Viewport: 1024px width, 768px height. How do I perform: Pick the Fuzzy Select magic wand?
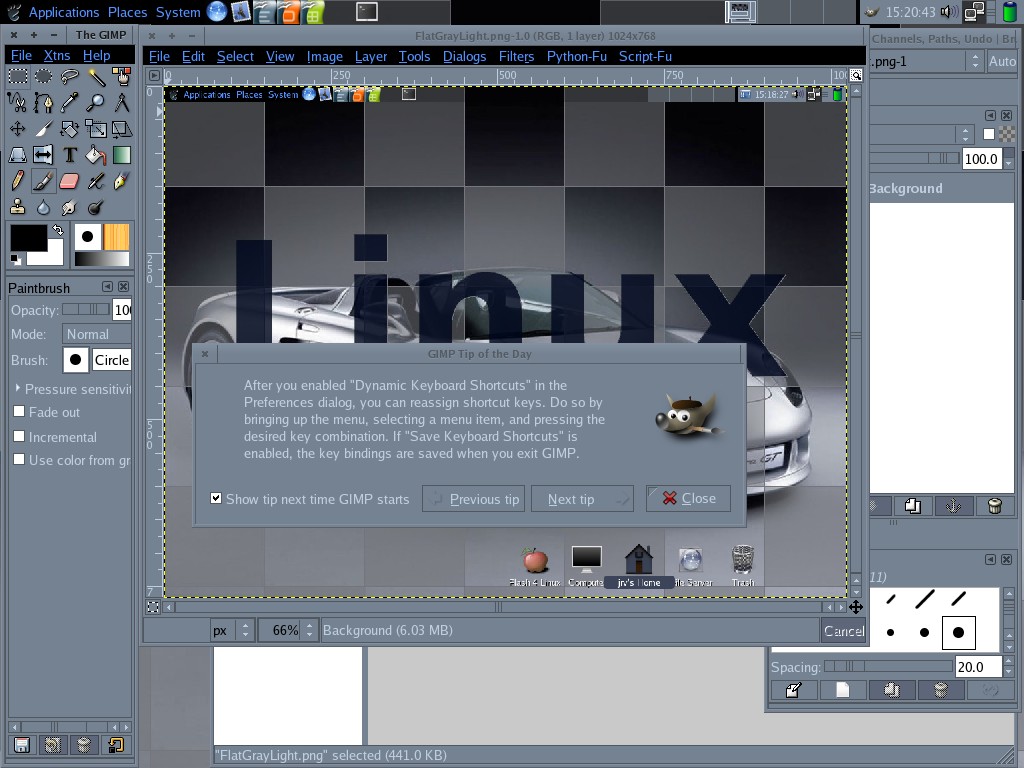(x=96, y=76)
